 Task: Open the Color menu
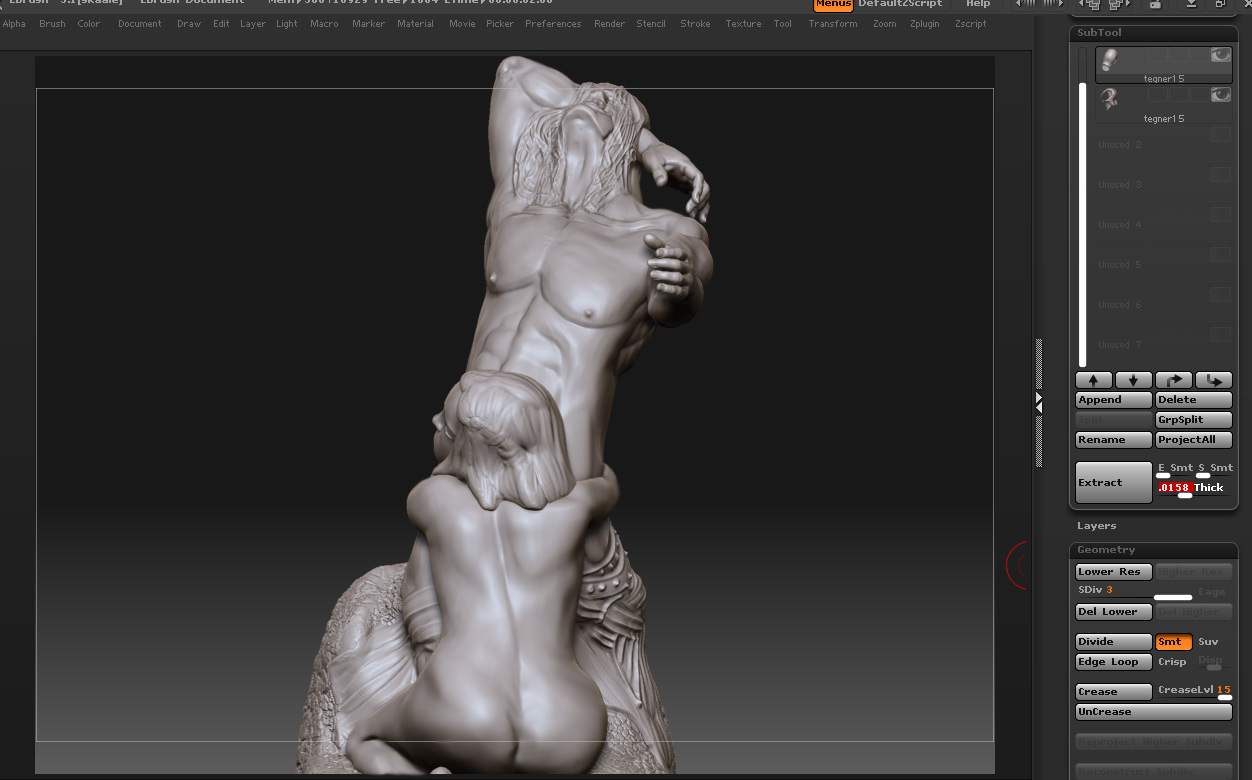(x=89, y=24)
